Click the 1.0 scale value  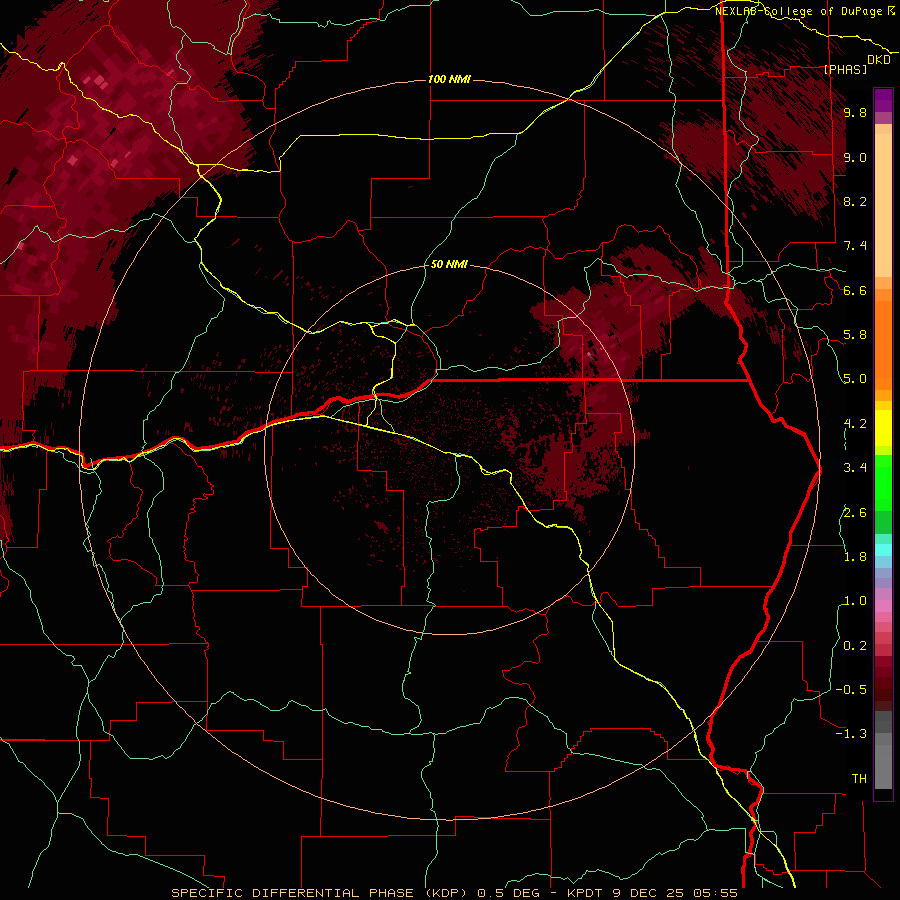[855, 601]
